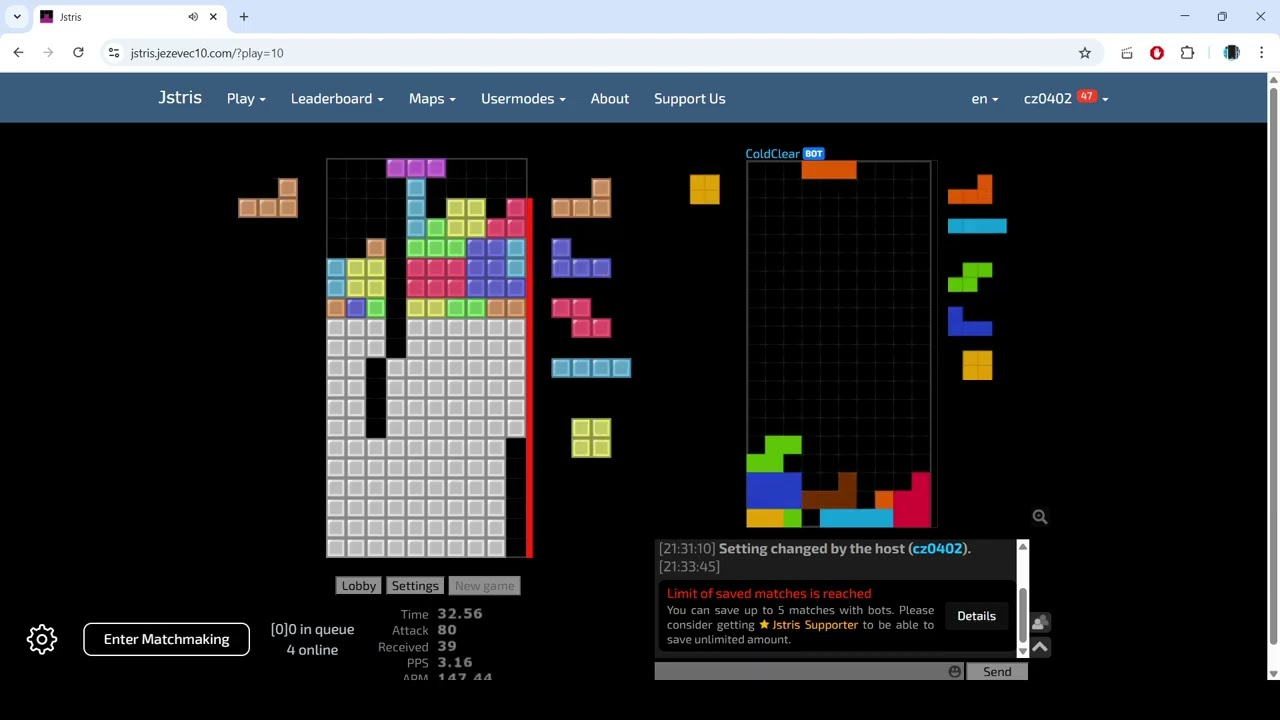View site information icon in address bar
This screenshot has width=1280, height=720.
114,53
